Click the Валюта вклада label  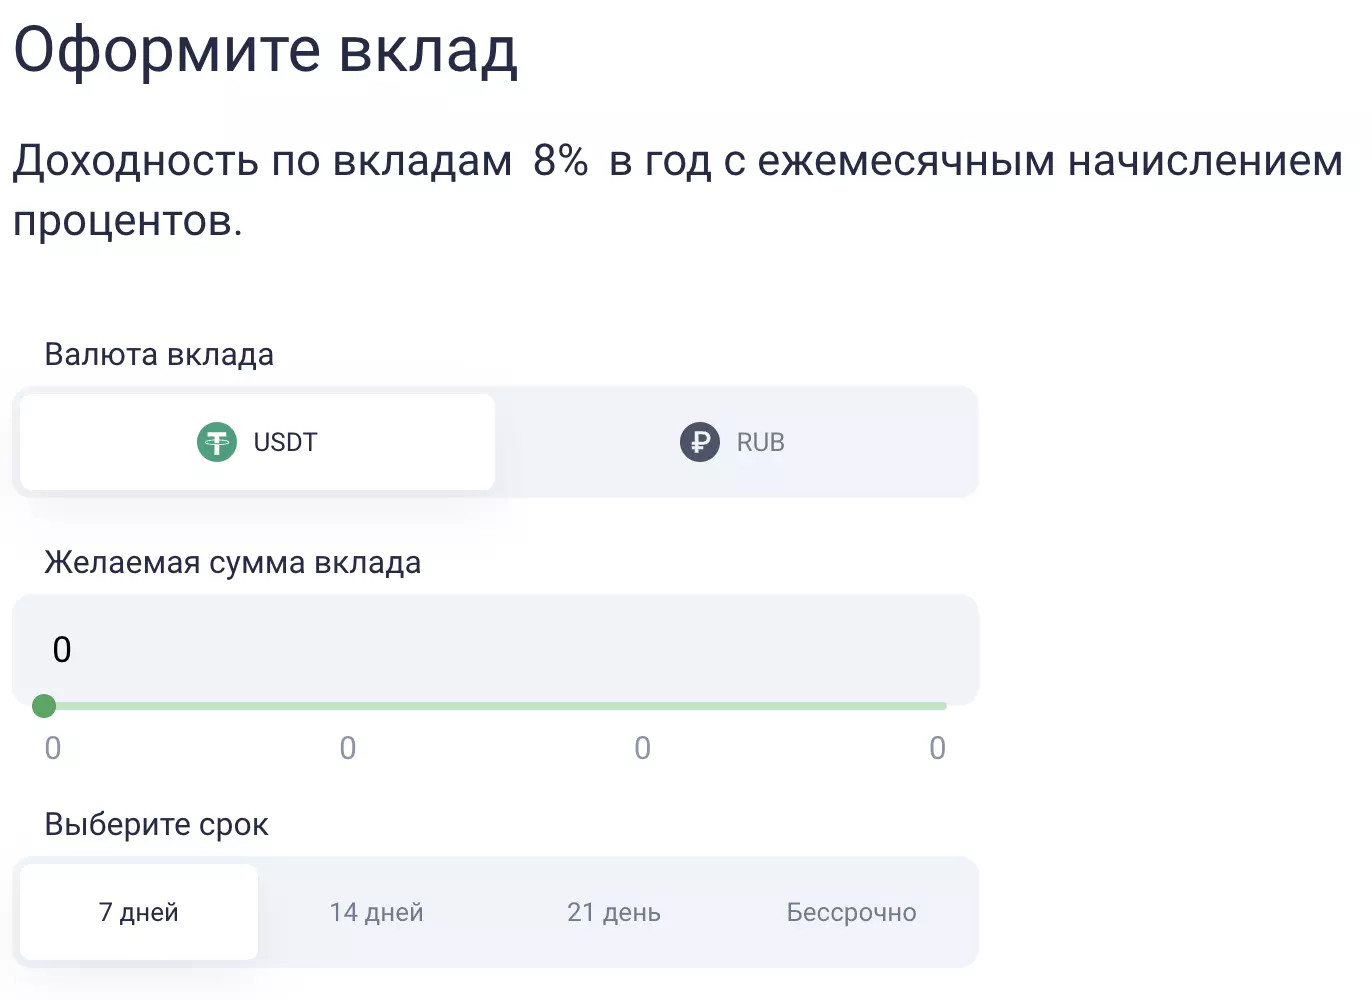(x=159, y=355)
